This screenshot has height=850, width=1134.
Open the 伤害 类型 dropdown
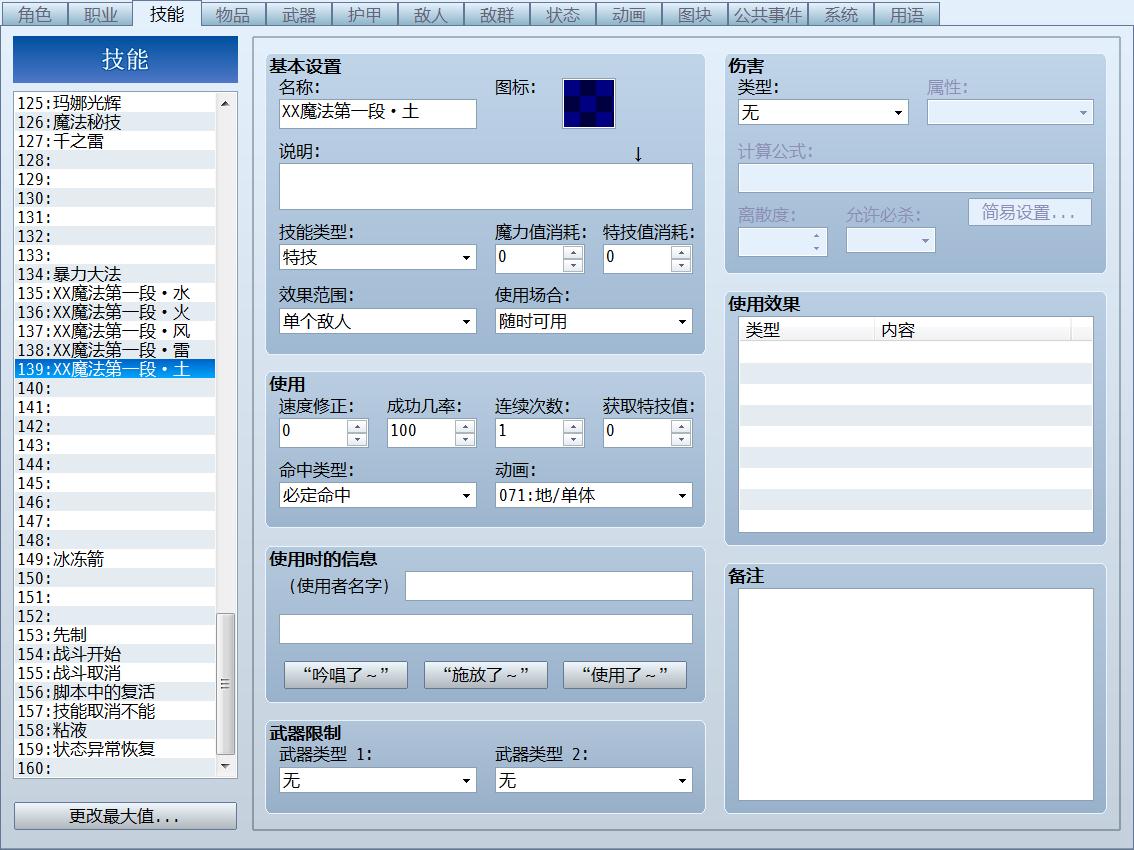click(823, 112)
